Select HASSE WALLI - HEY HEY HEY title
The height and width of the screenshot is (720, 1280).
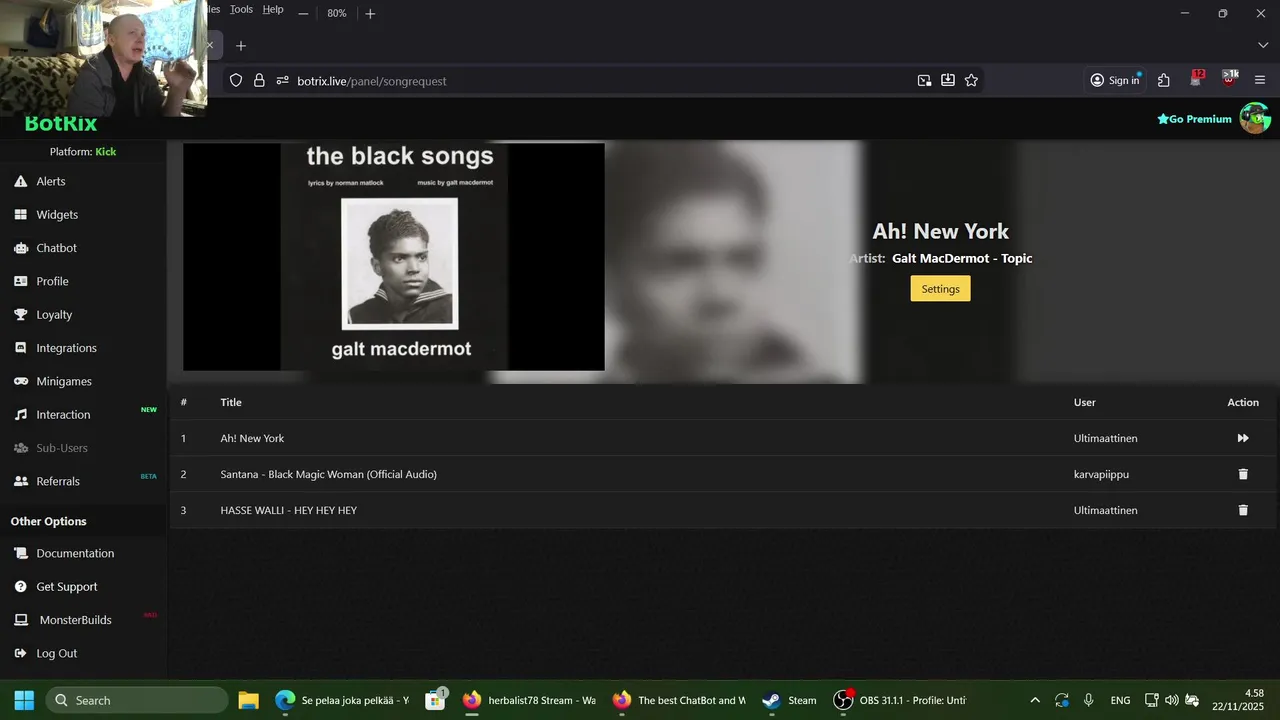288,510
